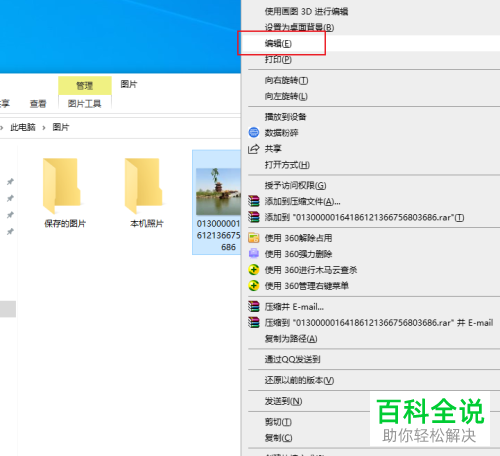Screen dimensions: 500x456
Task: Click WinRAR icon beside 添加到压缩文件
Action: tap(254, 201)
